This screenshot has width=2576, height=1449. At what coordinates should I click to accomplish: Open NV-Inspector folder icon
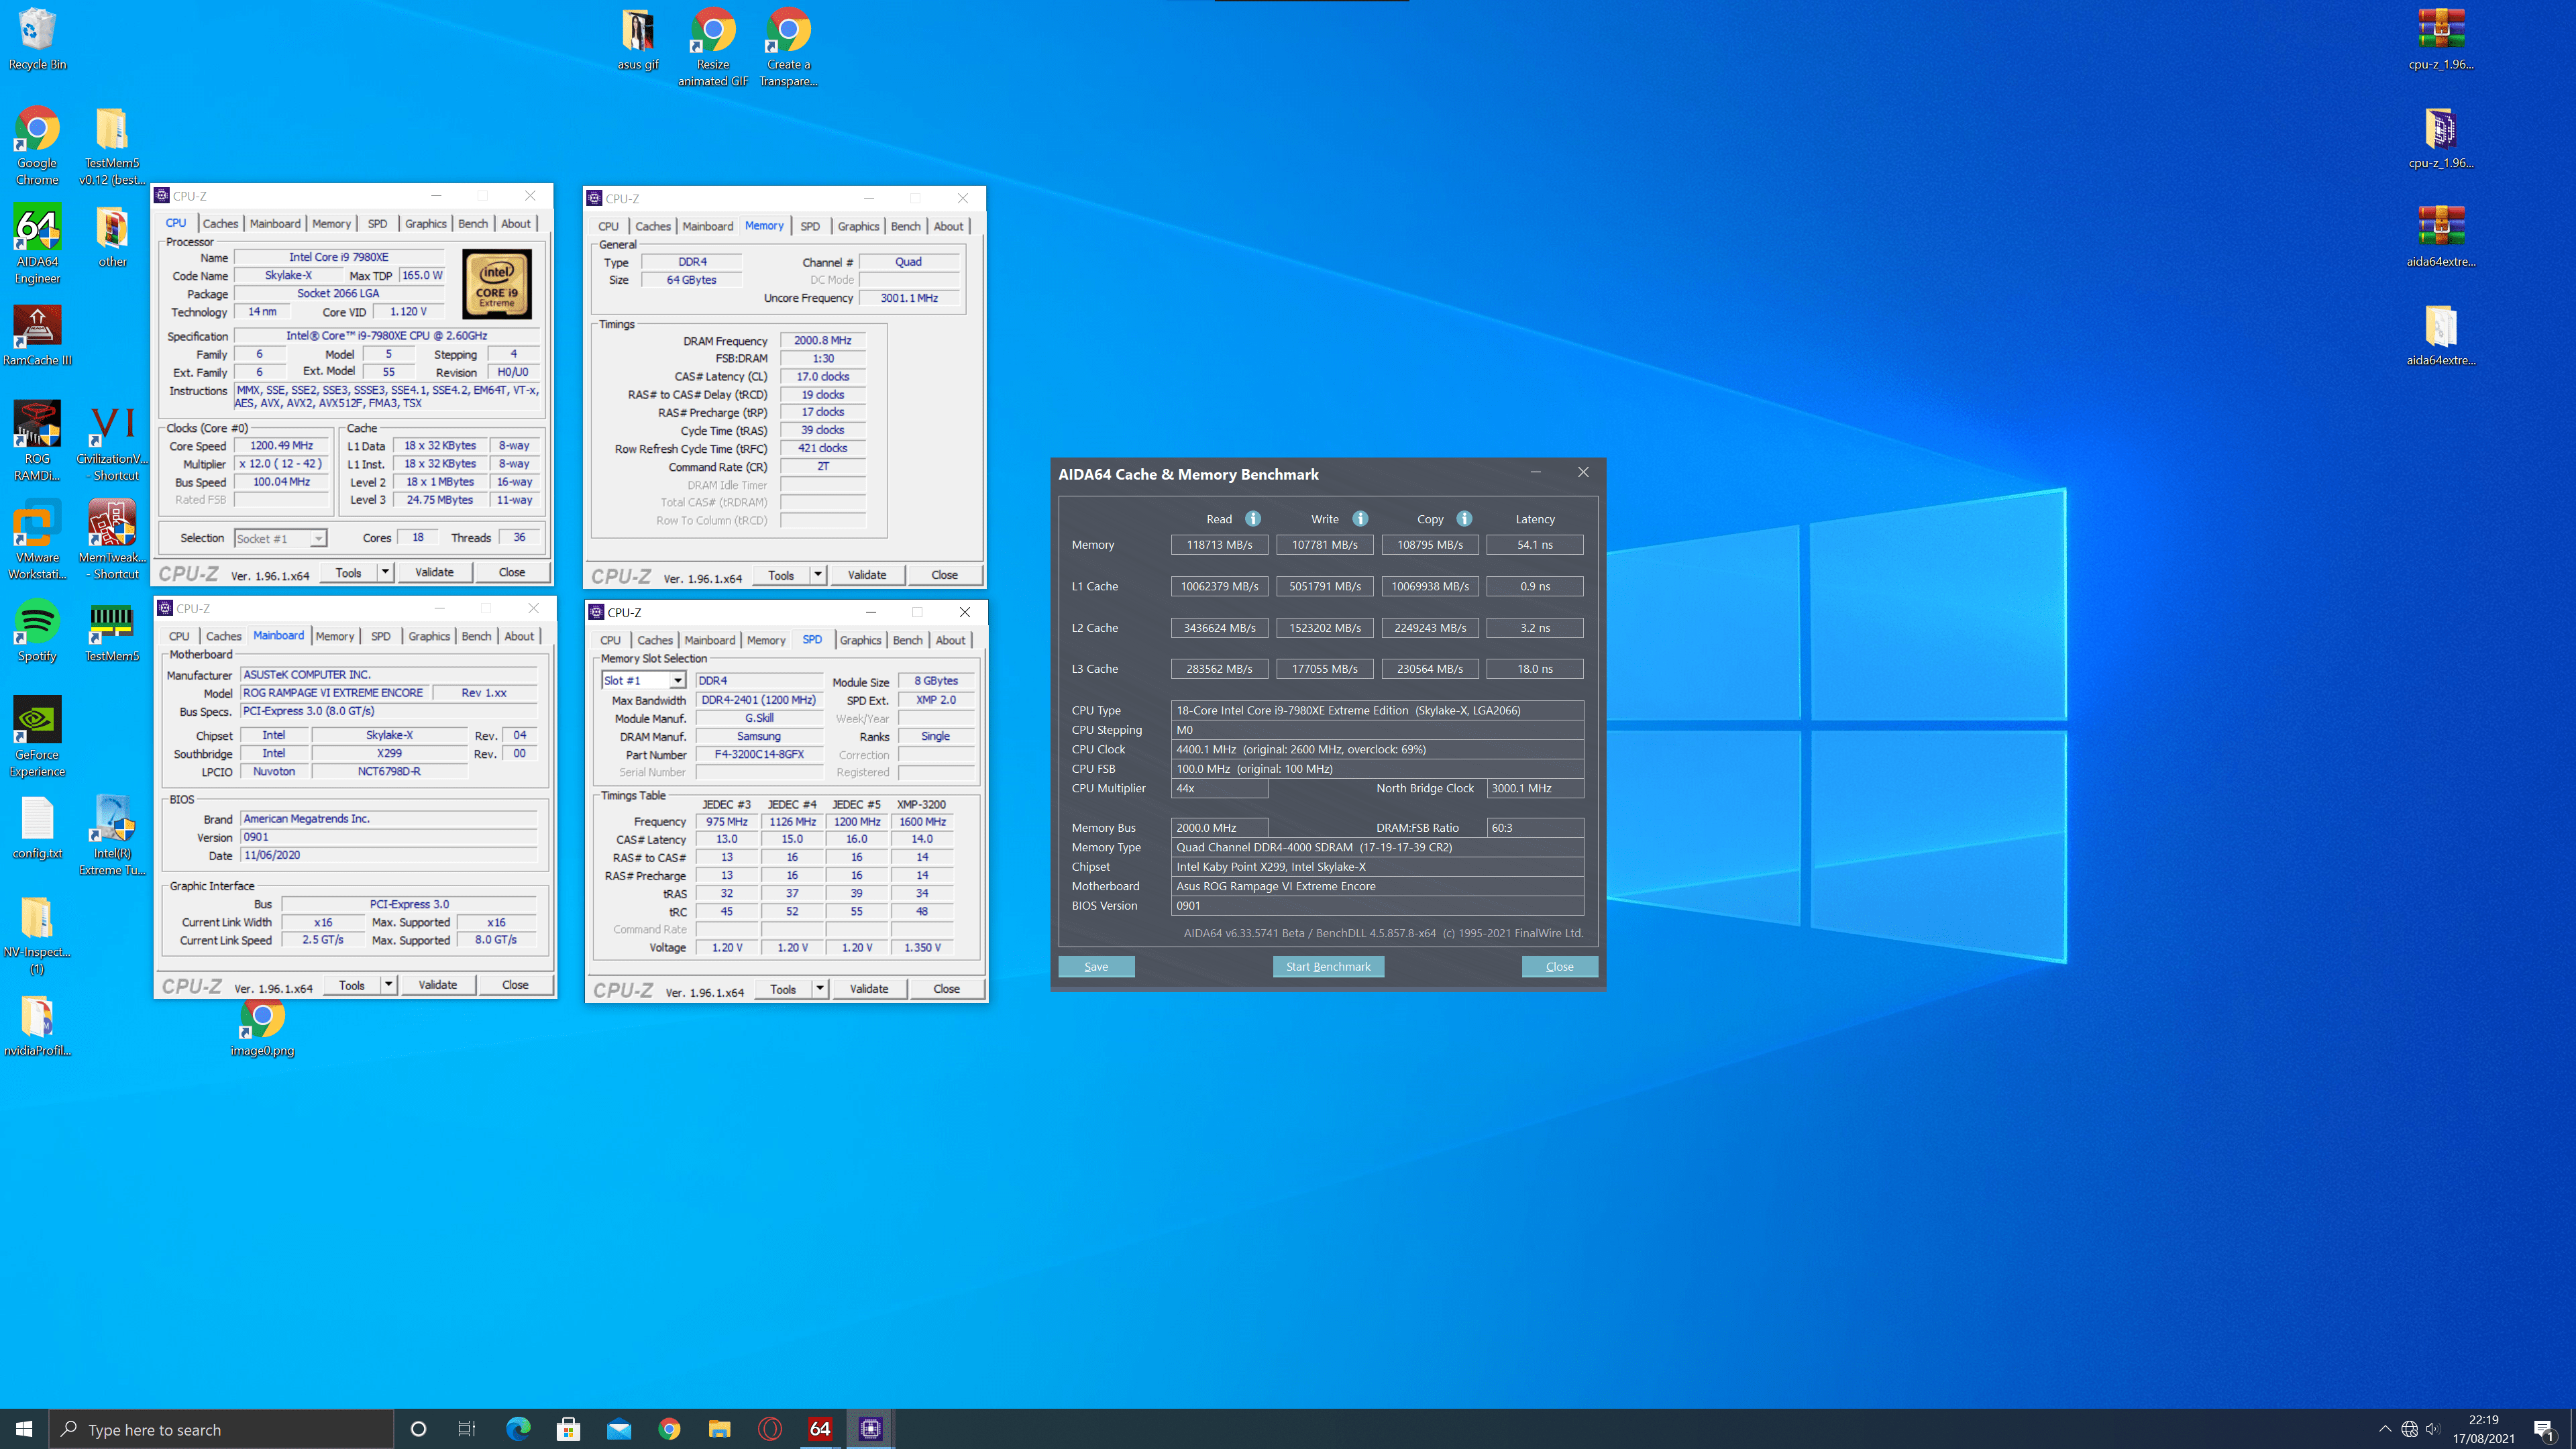point(37,934)
